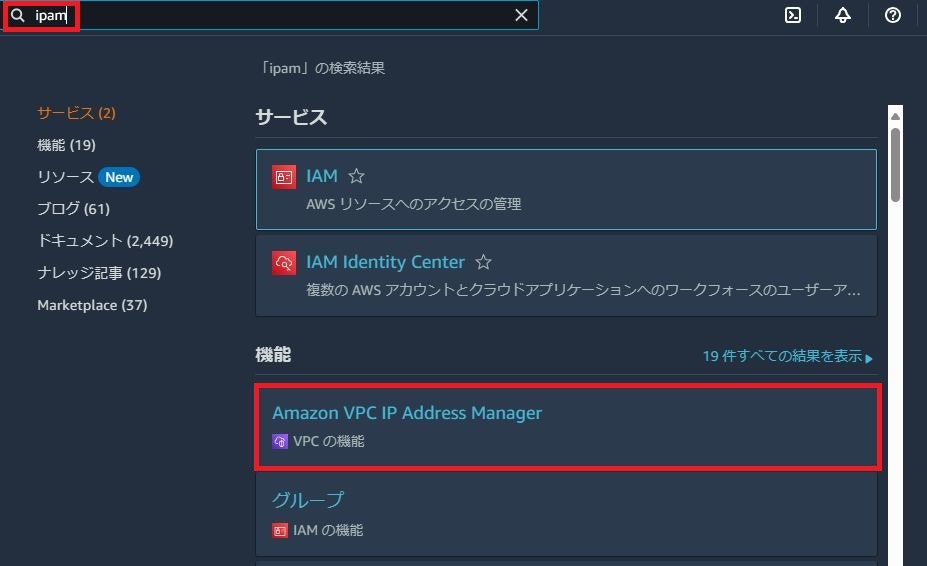Favorite IAM Identity Center with star
This screenshot has width=927, height=566.
coord(483,261)
